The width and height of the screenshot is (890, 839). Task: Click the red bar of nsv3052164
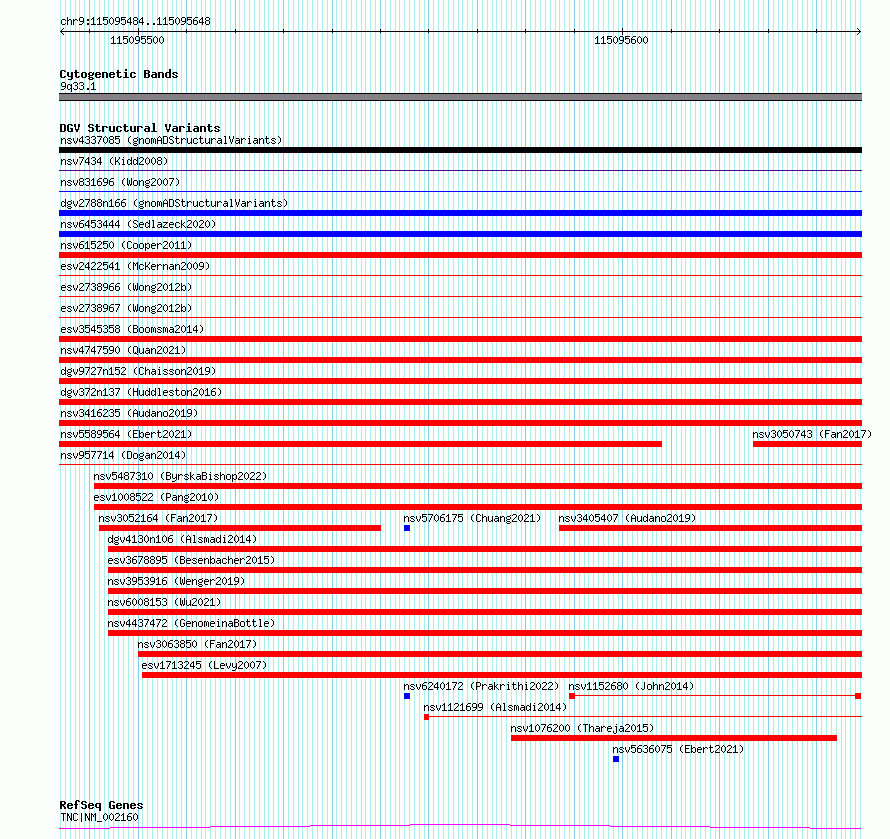[240, 528]
